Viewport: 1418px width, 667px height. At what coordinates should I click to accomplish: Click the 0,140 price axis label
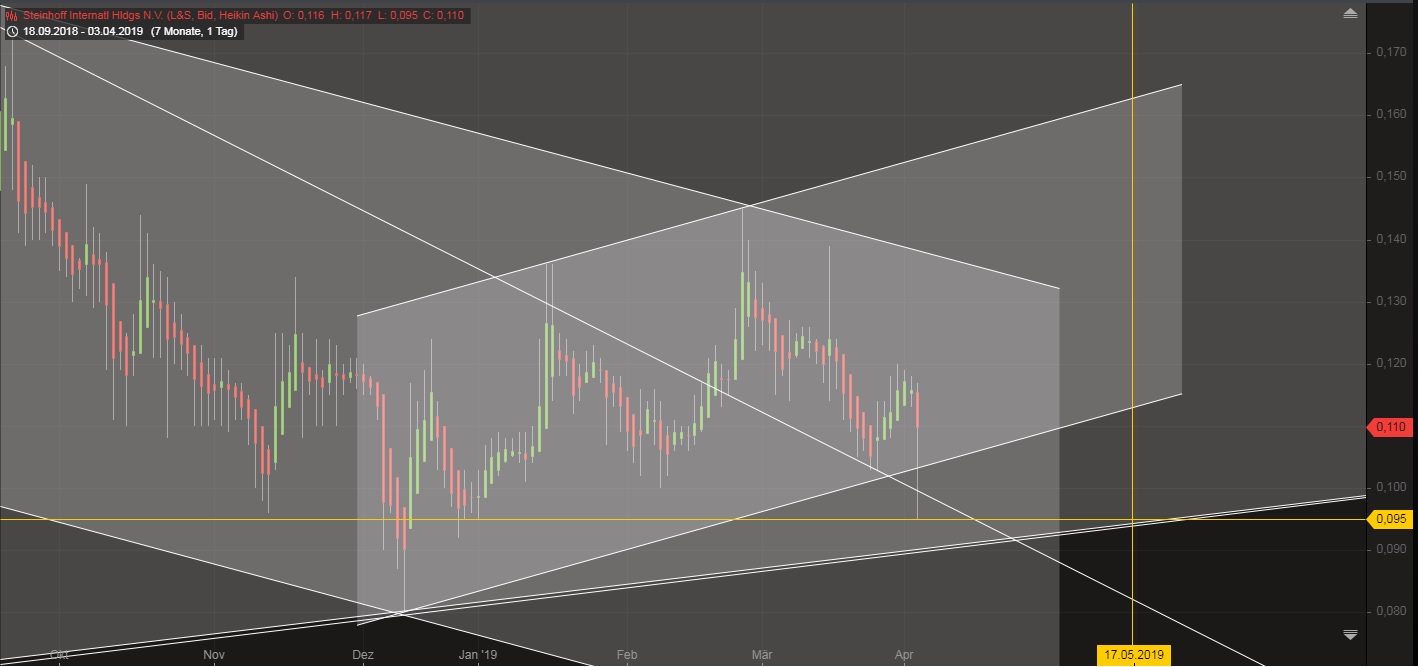tap(1391, 239)
